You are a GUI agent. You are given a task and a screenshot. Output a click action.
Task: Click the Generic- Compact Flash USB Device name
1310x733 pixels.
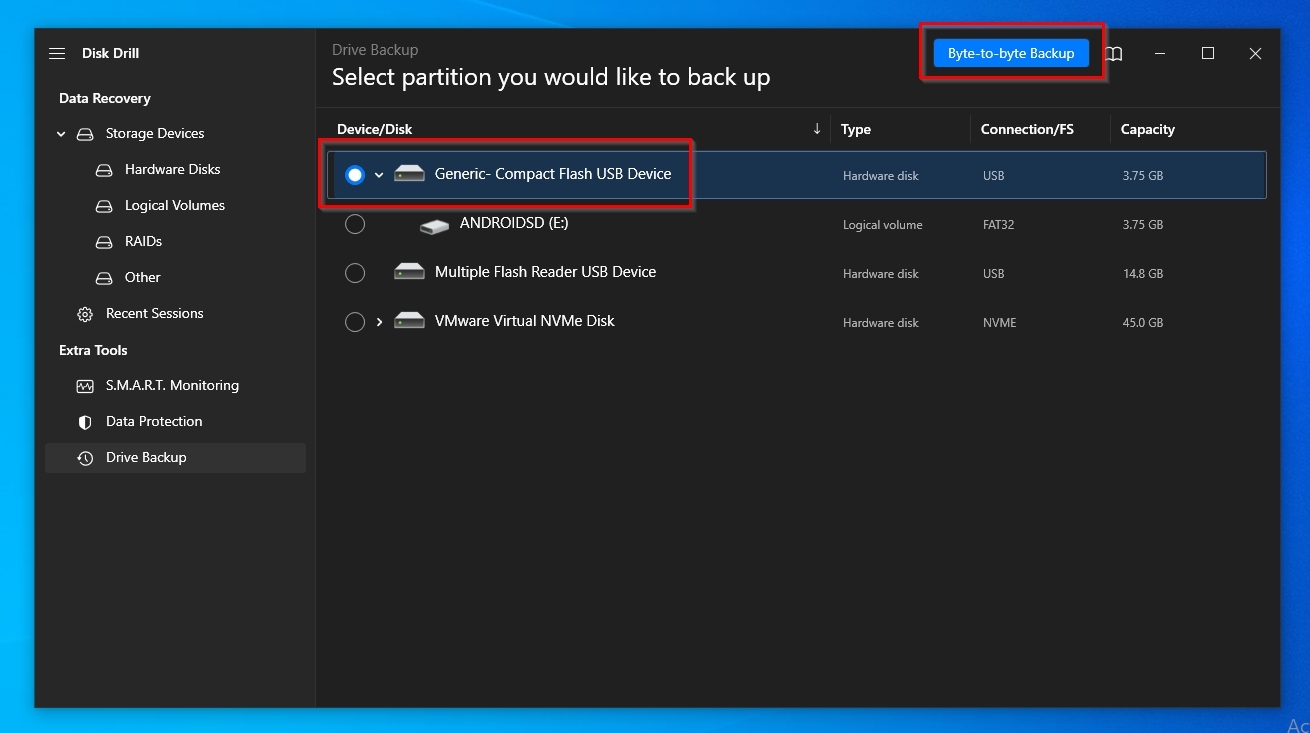pos(553,173)
